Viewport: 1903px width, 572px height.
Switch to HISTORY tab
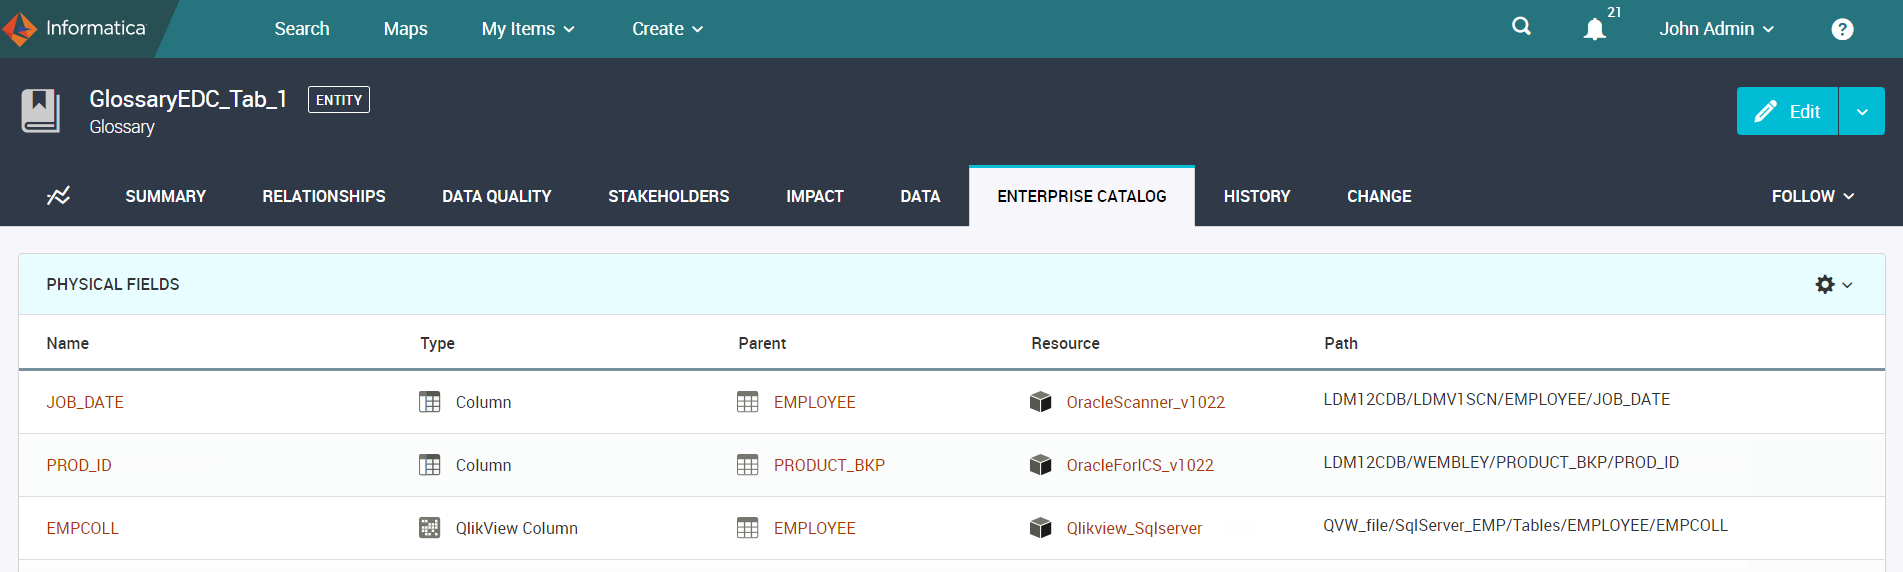tap(1257, 196)
